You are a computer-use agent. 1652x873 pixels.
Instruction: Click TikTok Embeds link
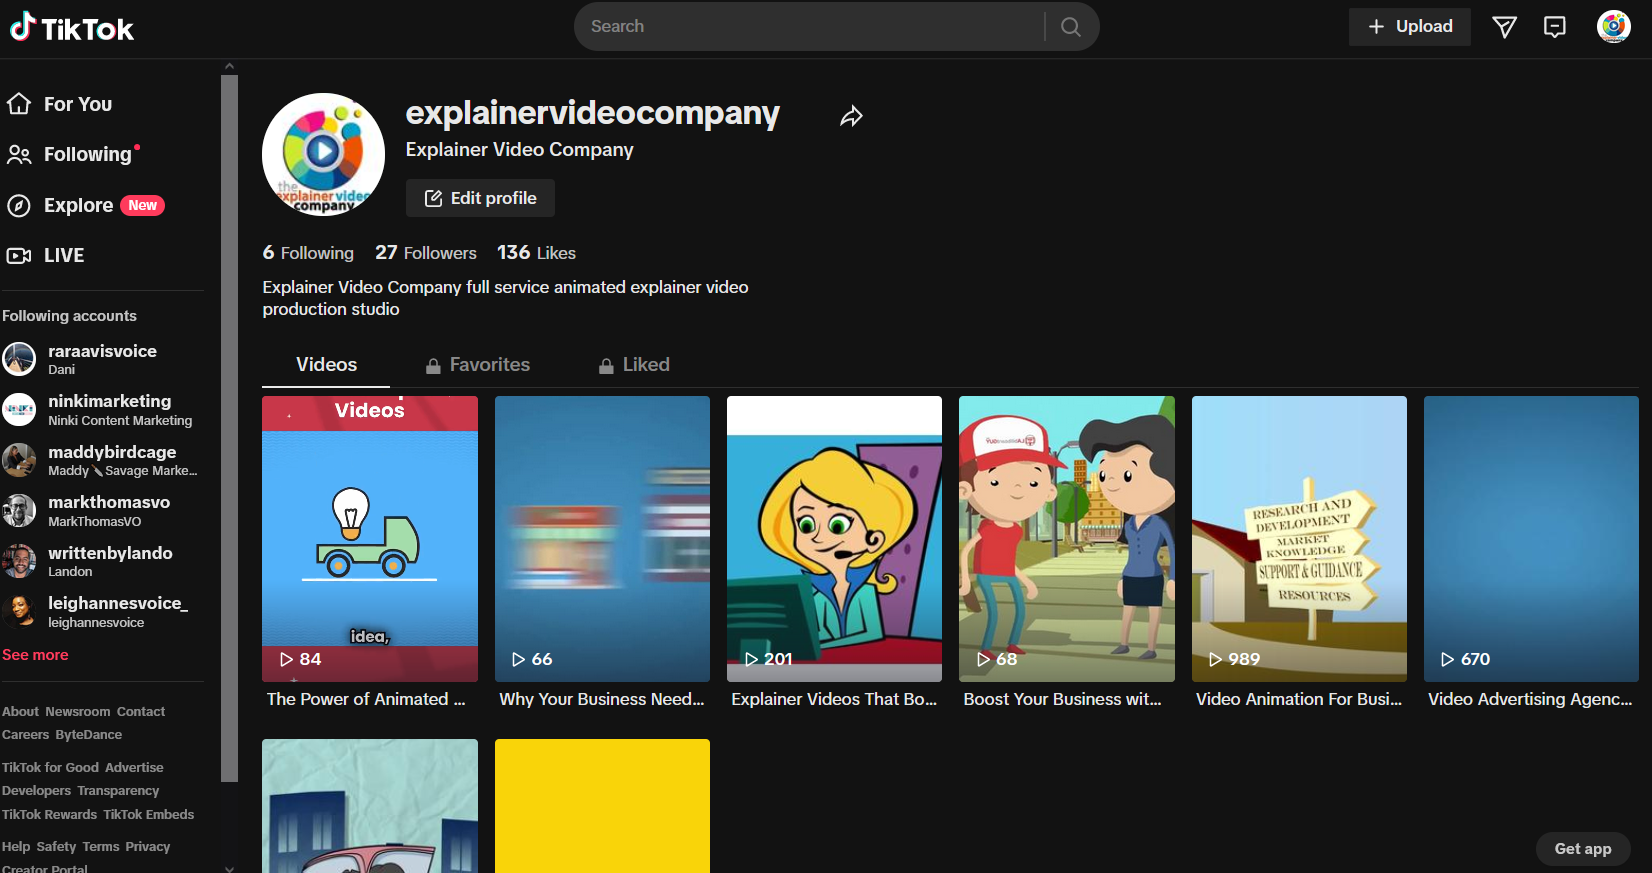tap(149, 815)
